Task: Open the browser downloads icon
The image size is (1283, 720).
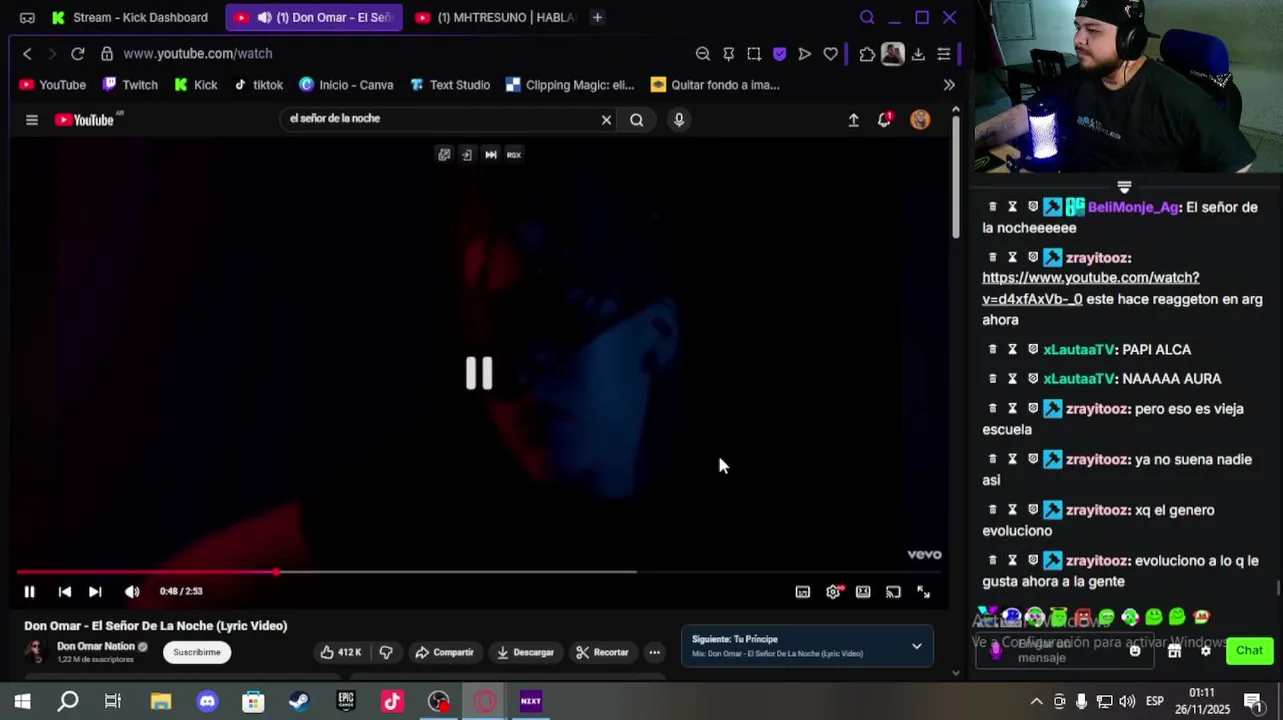Action: [918, 54]
